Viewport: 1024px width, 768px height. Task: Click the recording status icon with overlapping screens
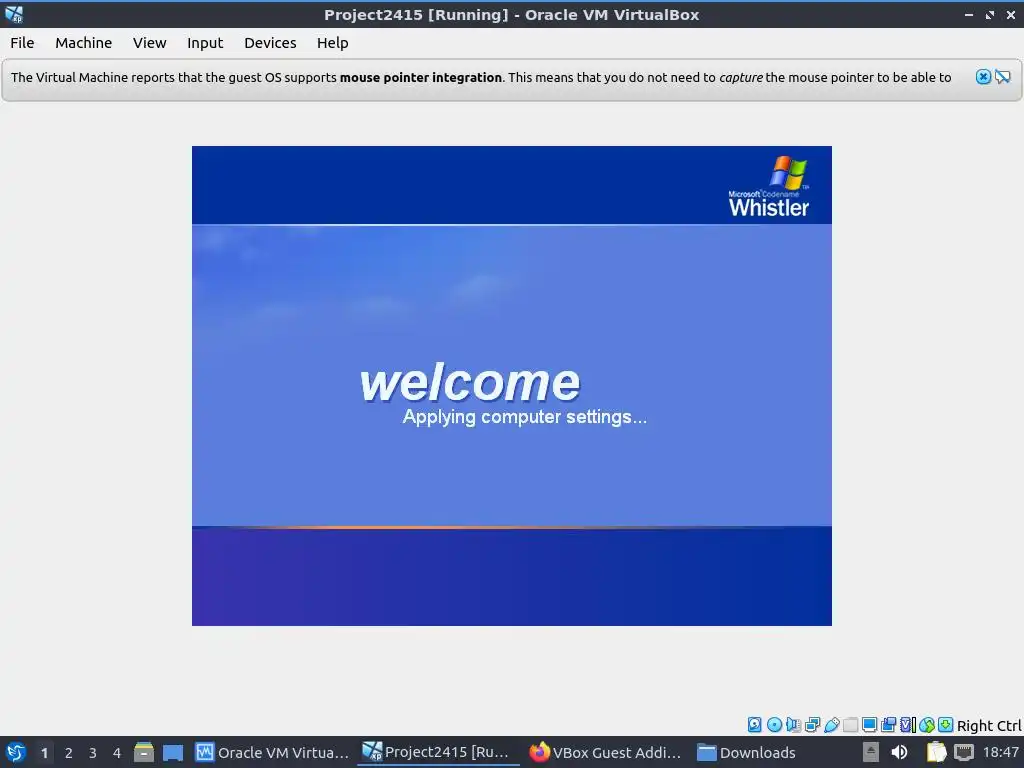coord(888,724)
